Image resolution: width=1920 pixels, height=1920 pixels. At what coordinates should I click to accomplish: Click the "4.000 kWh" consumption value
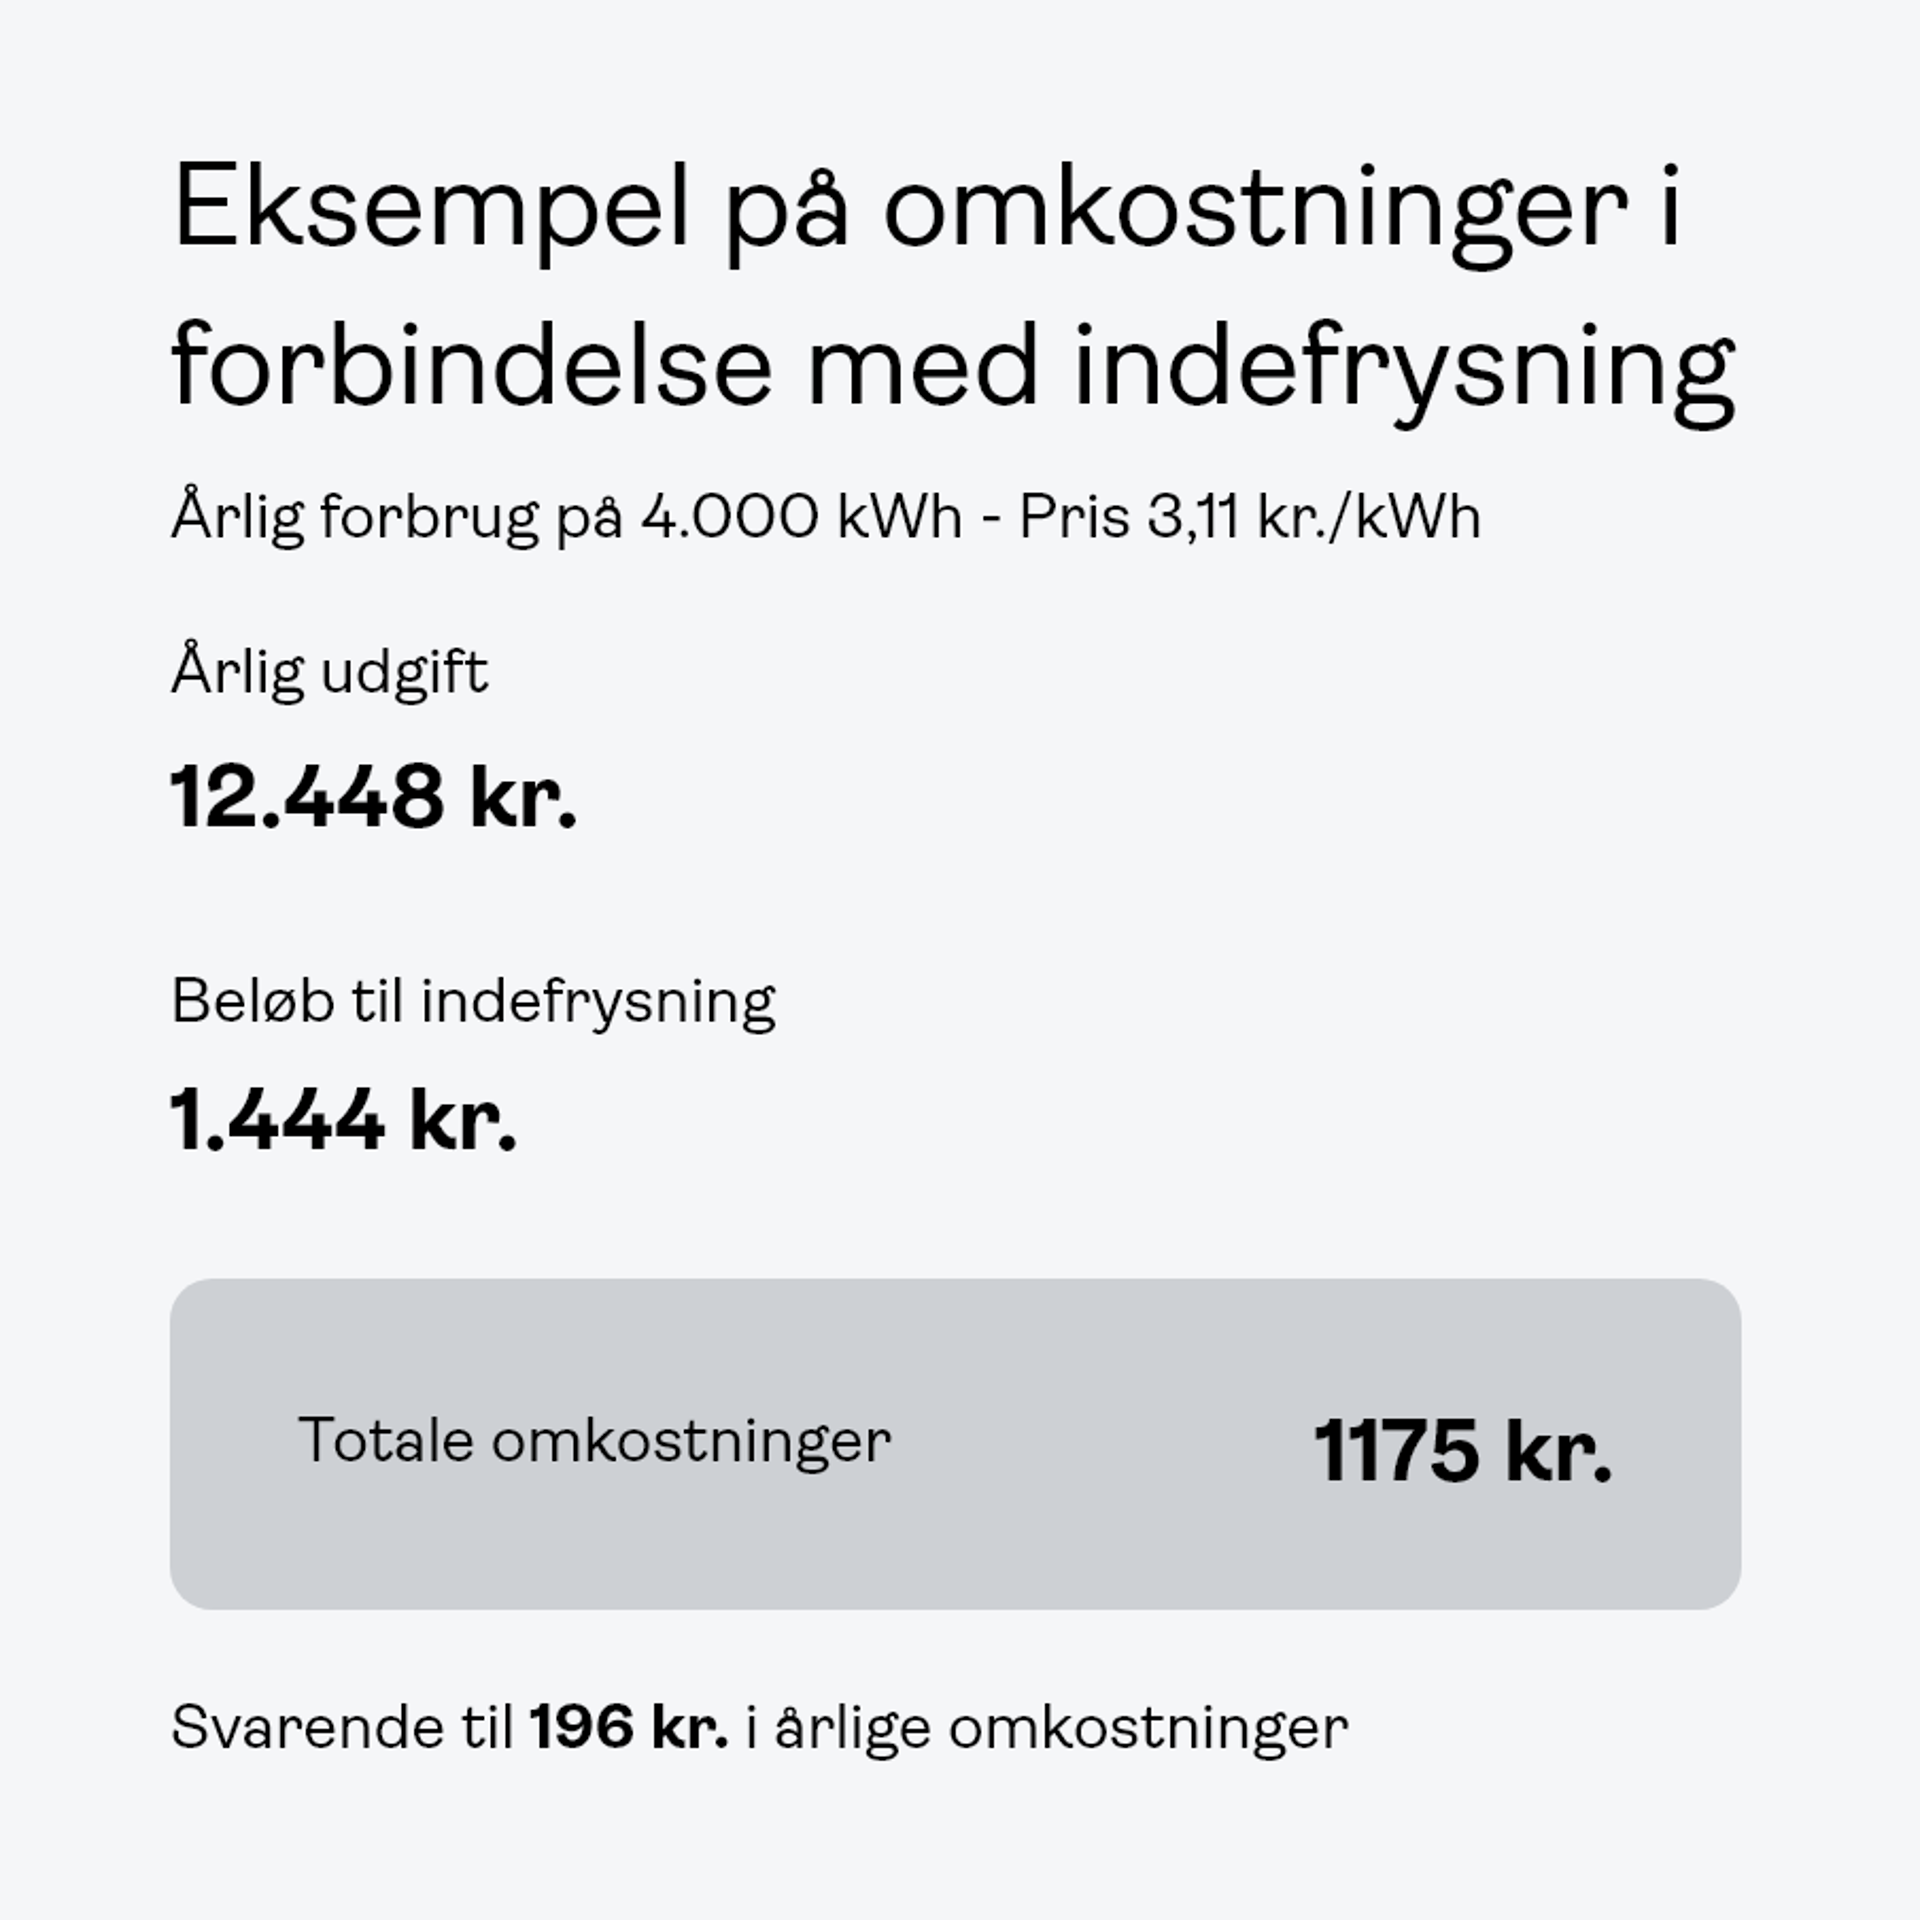pos(801,519)
